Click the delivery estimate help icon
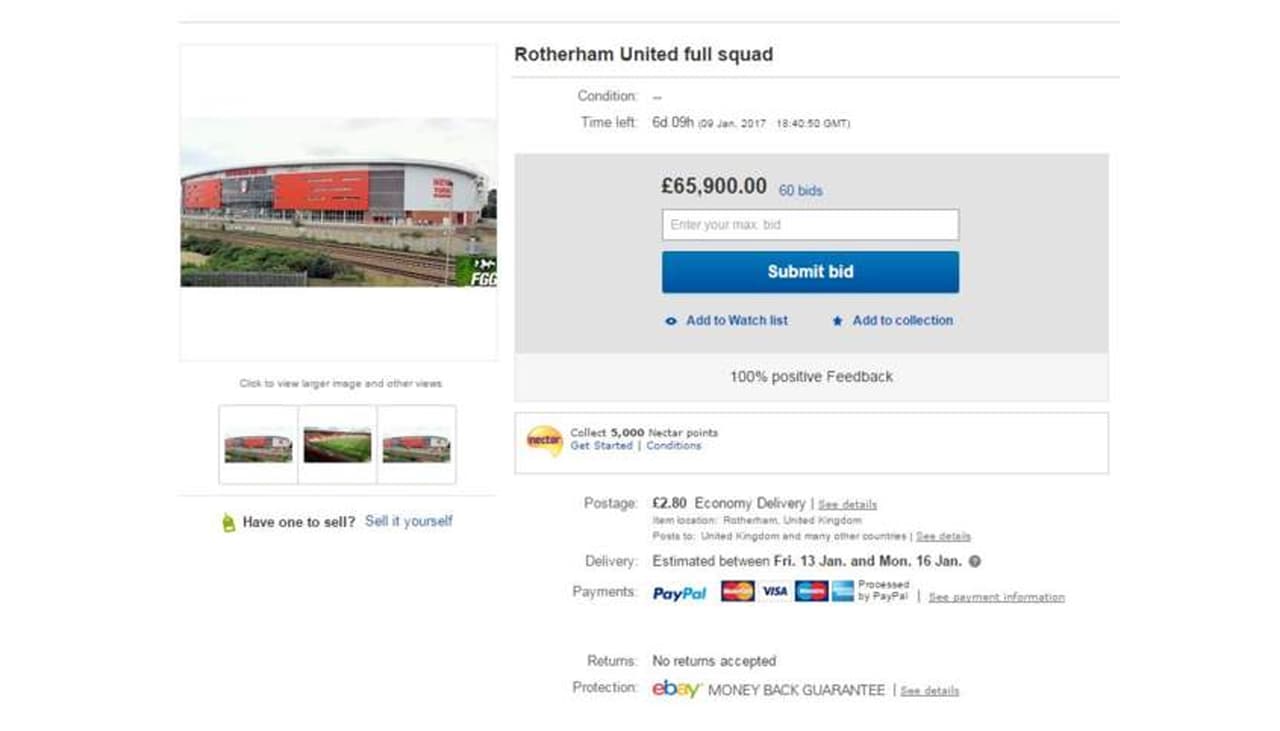 click(975, 562)
